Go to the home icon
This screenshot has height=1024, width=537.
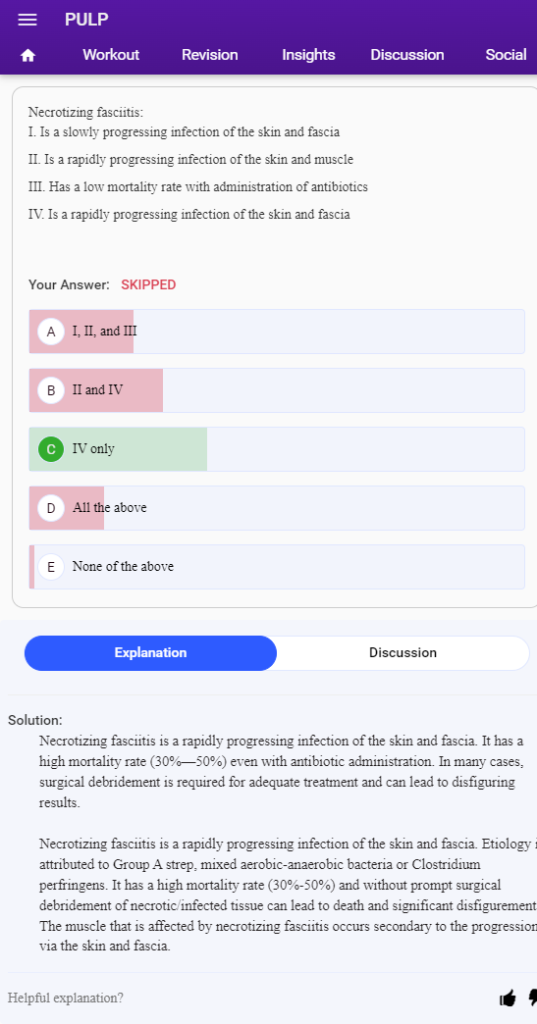click(x=27, y=56)
